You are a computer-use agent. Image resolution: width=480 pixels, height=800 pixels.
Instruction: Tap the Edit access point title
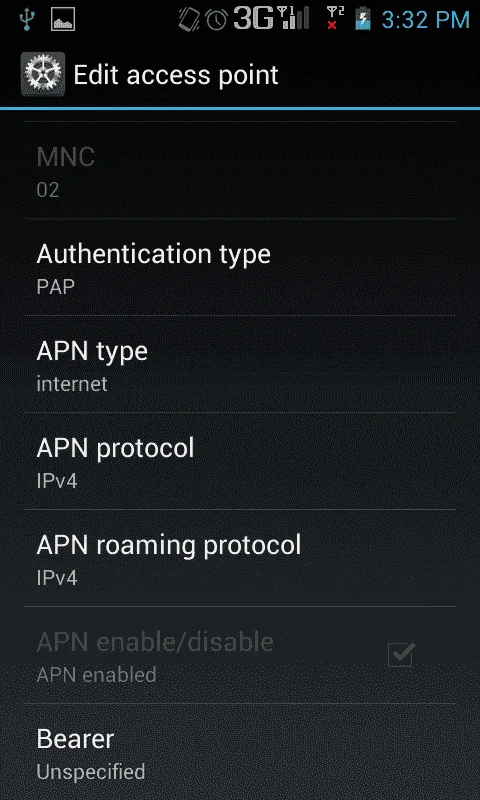point(176,76)
